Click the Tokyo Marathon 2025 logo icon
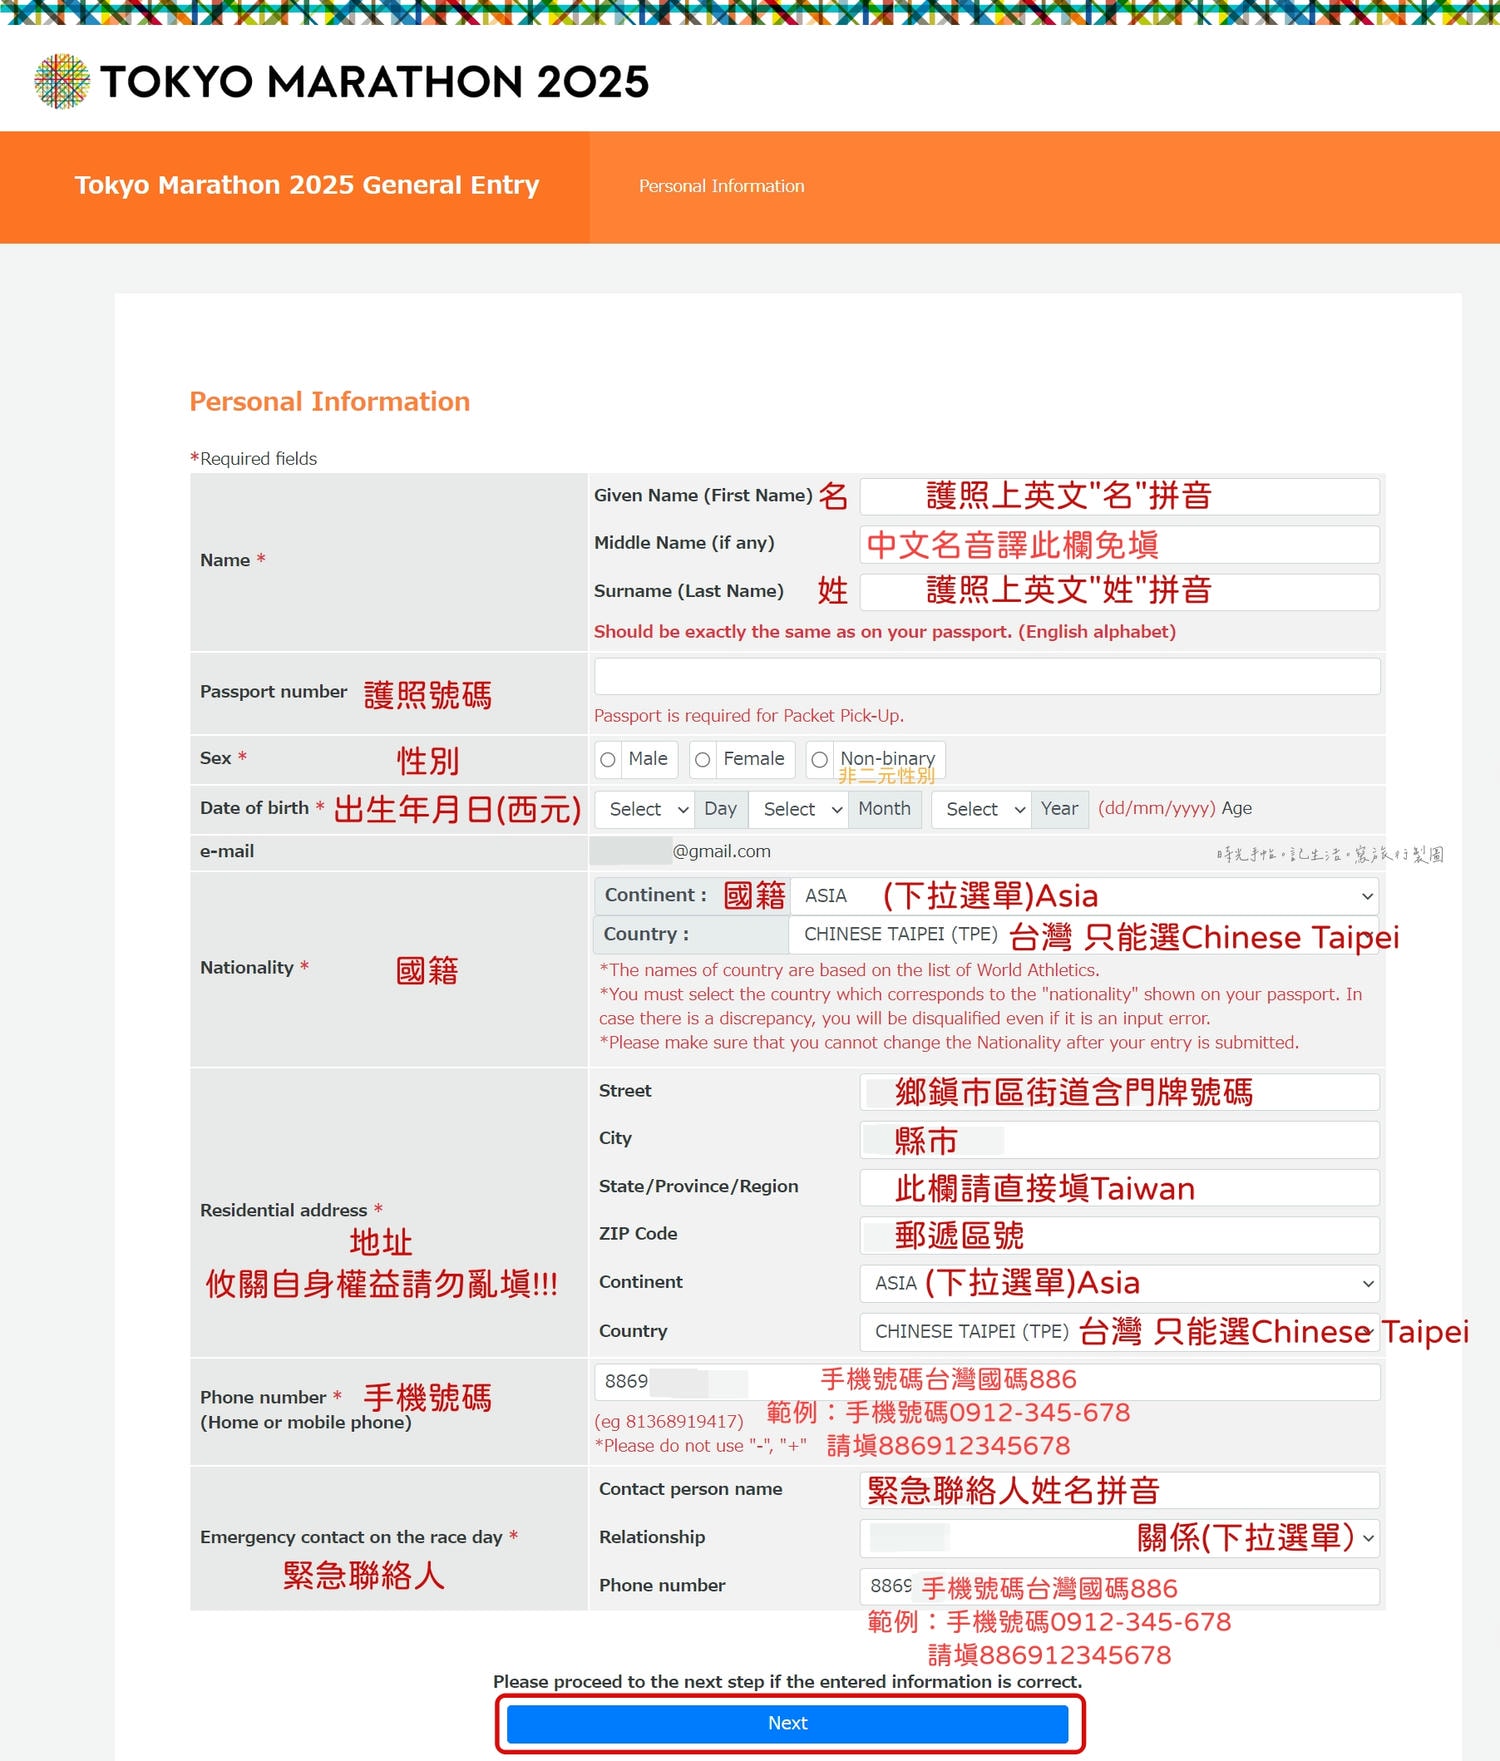 pos(62,81)
